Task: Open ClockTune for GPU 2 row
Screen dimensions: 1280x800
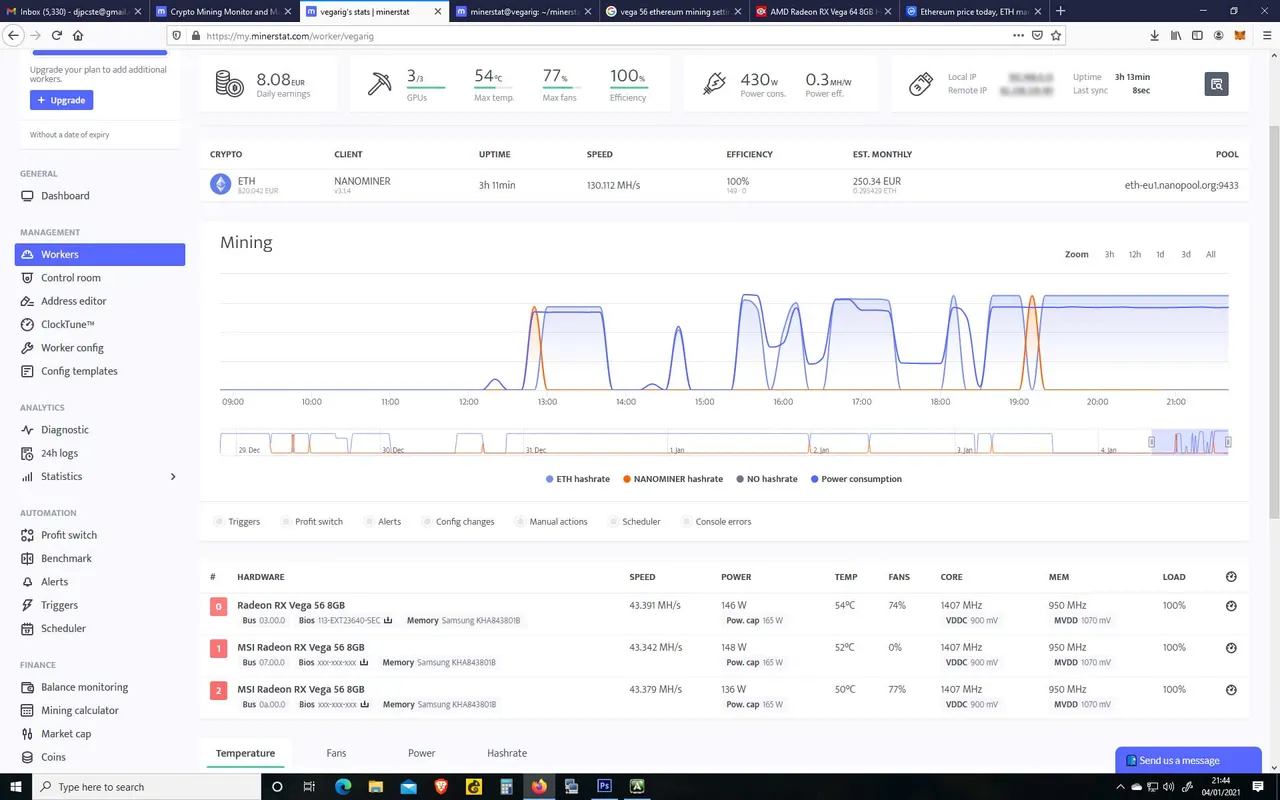Action: coord(1231,690)
